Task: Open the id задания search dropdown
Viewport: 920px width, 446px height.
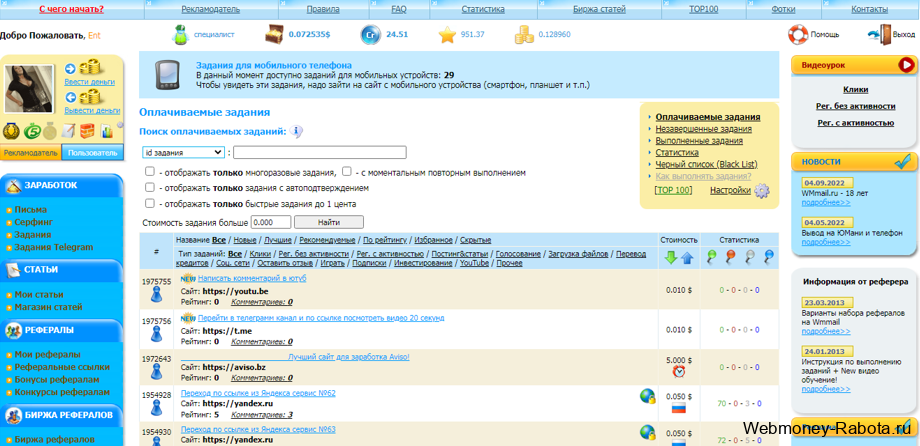Action: tap(183, 153)
